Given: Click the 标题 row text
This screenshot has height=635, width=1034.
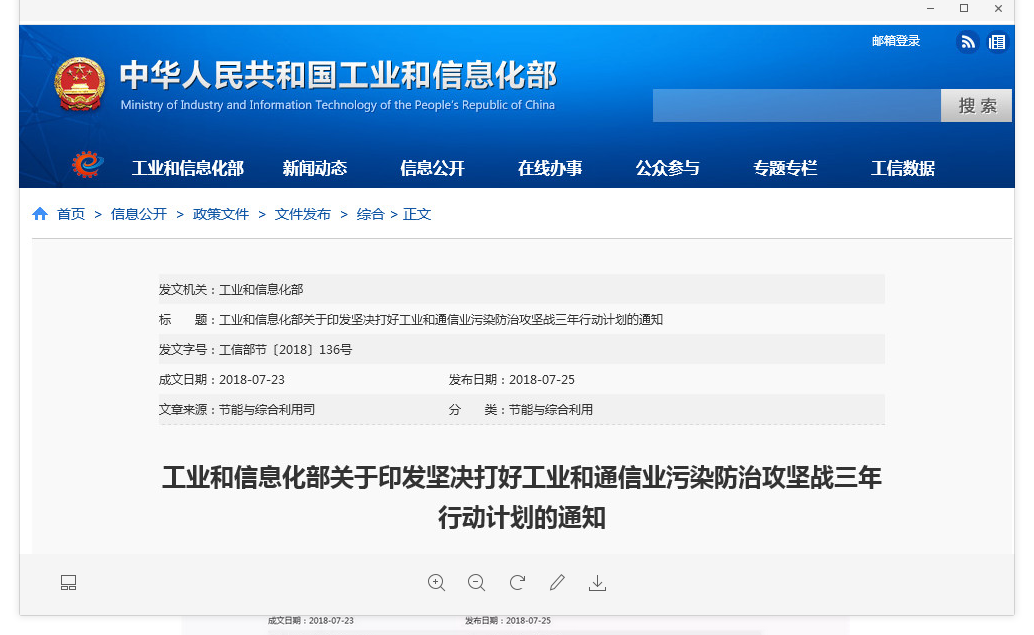Looking at the screenshot, I should 411,320.
